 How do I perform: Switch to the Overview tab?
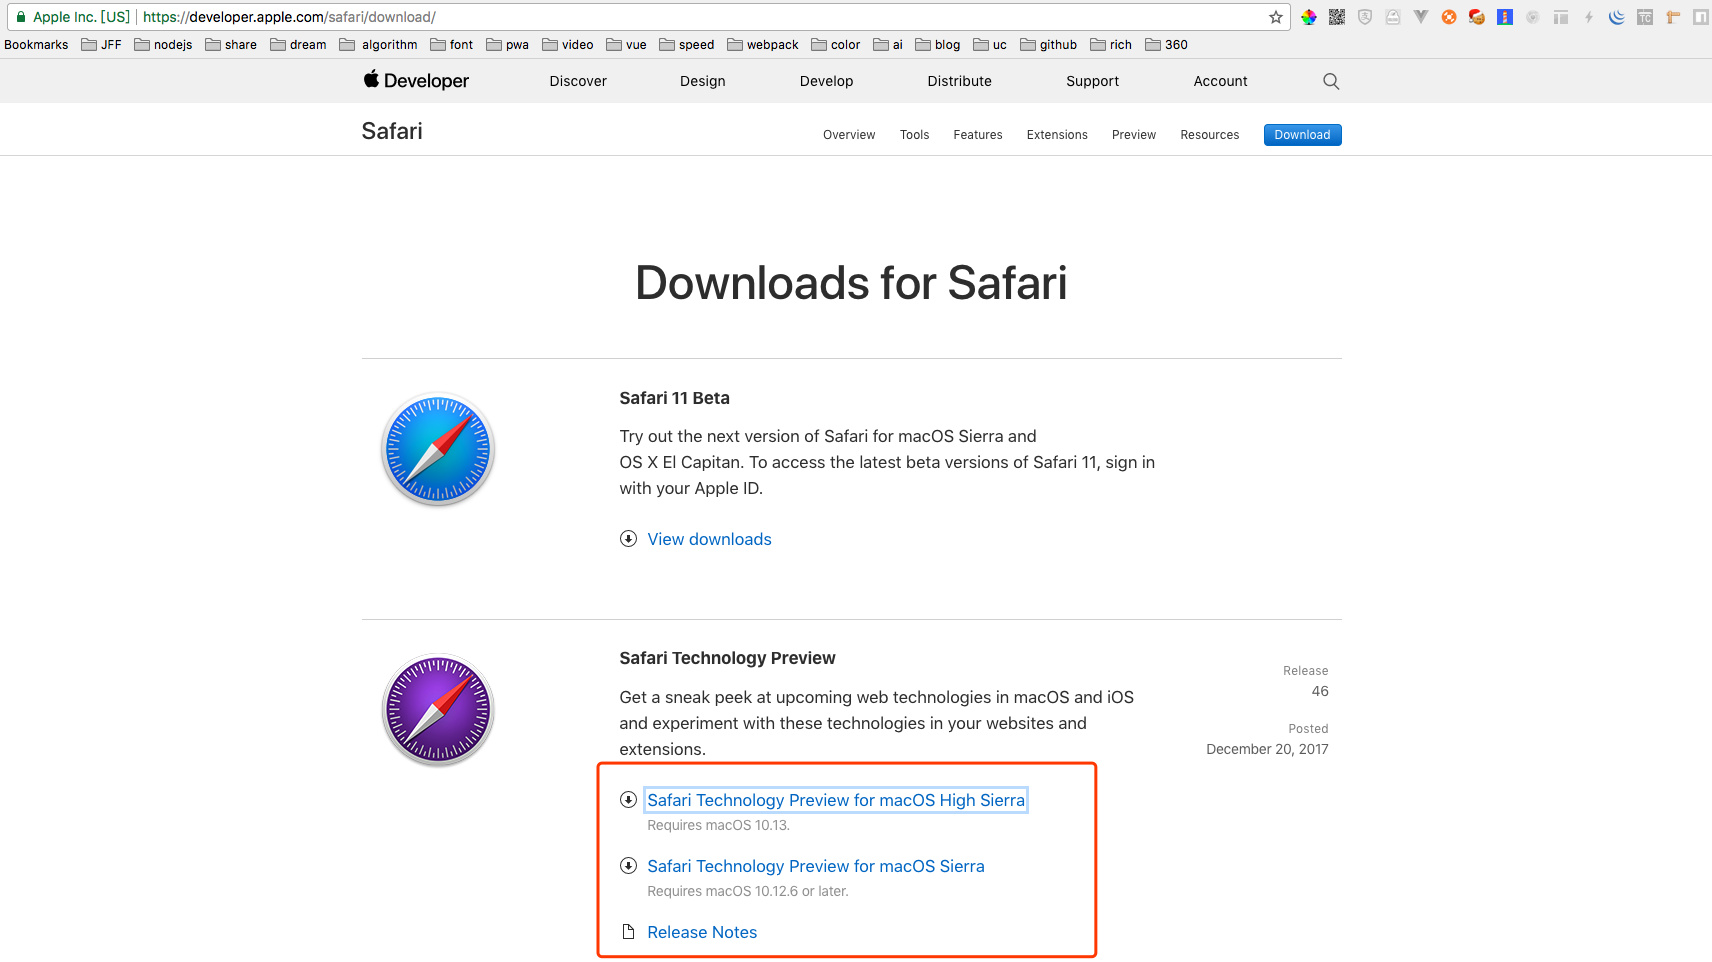(849, 135)
